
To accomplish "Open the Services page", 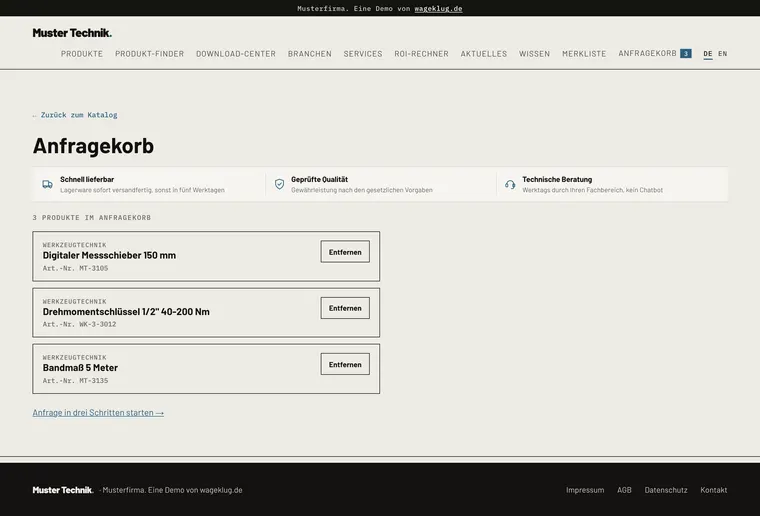I will pos(363,54).
